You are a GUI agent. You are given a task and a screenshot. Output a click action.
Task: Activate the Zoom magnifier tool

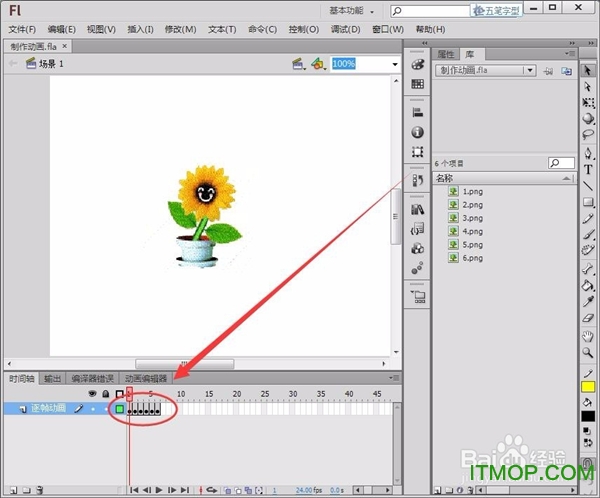[588, 352]
